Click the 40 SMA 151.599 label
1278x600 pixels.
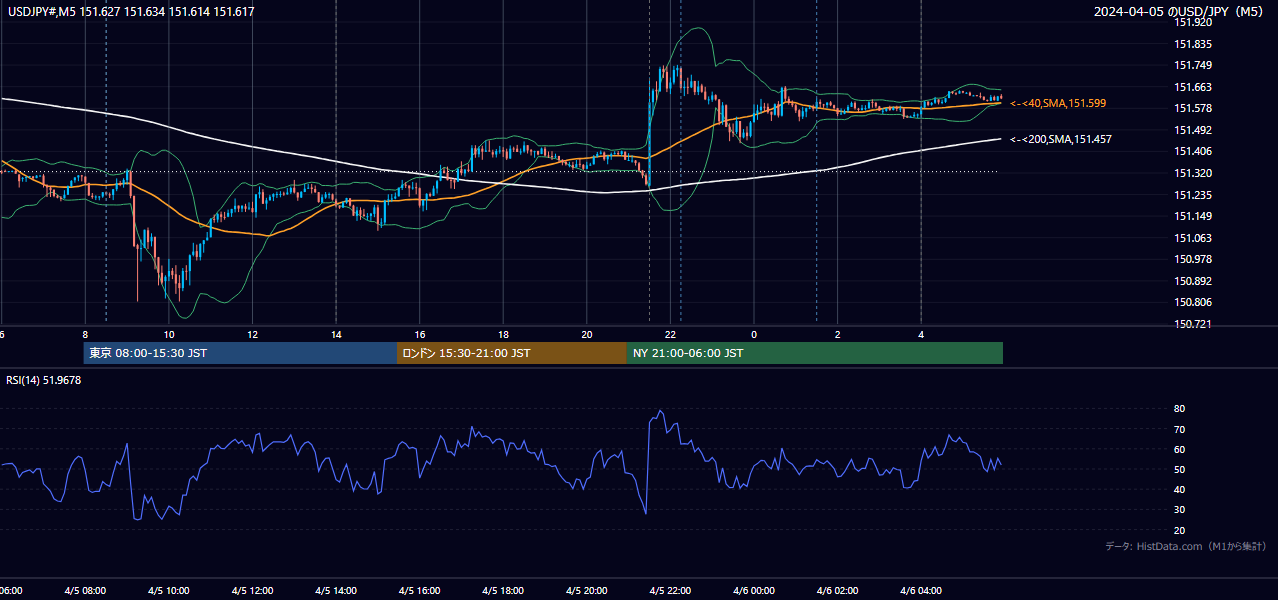coord(1058,103)
